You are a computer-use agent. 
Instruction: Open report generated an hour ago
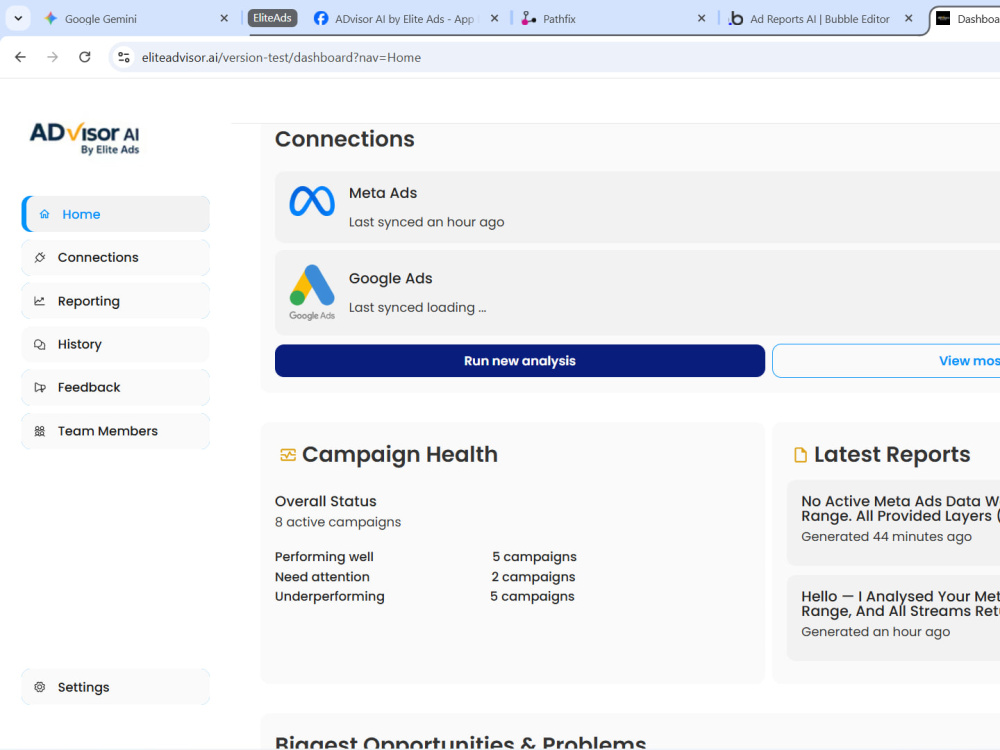pyautogui.click(x=893, y=618)
